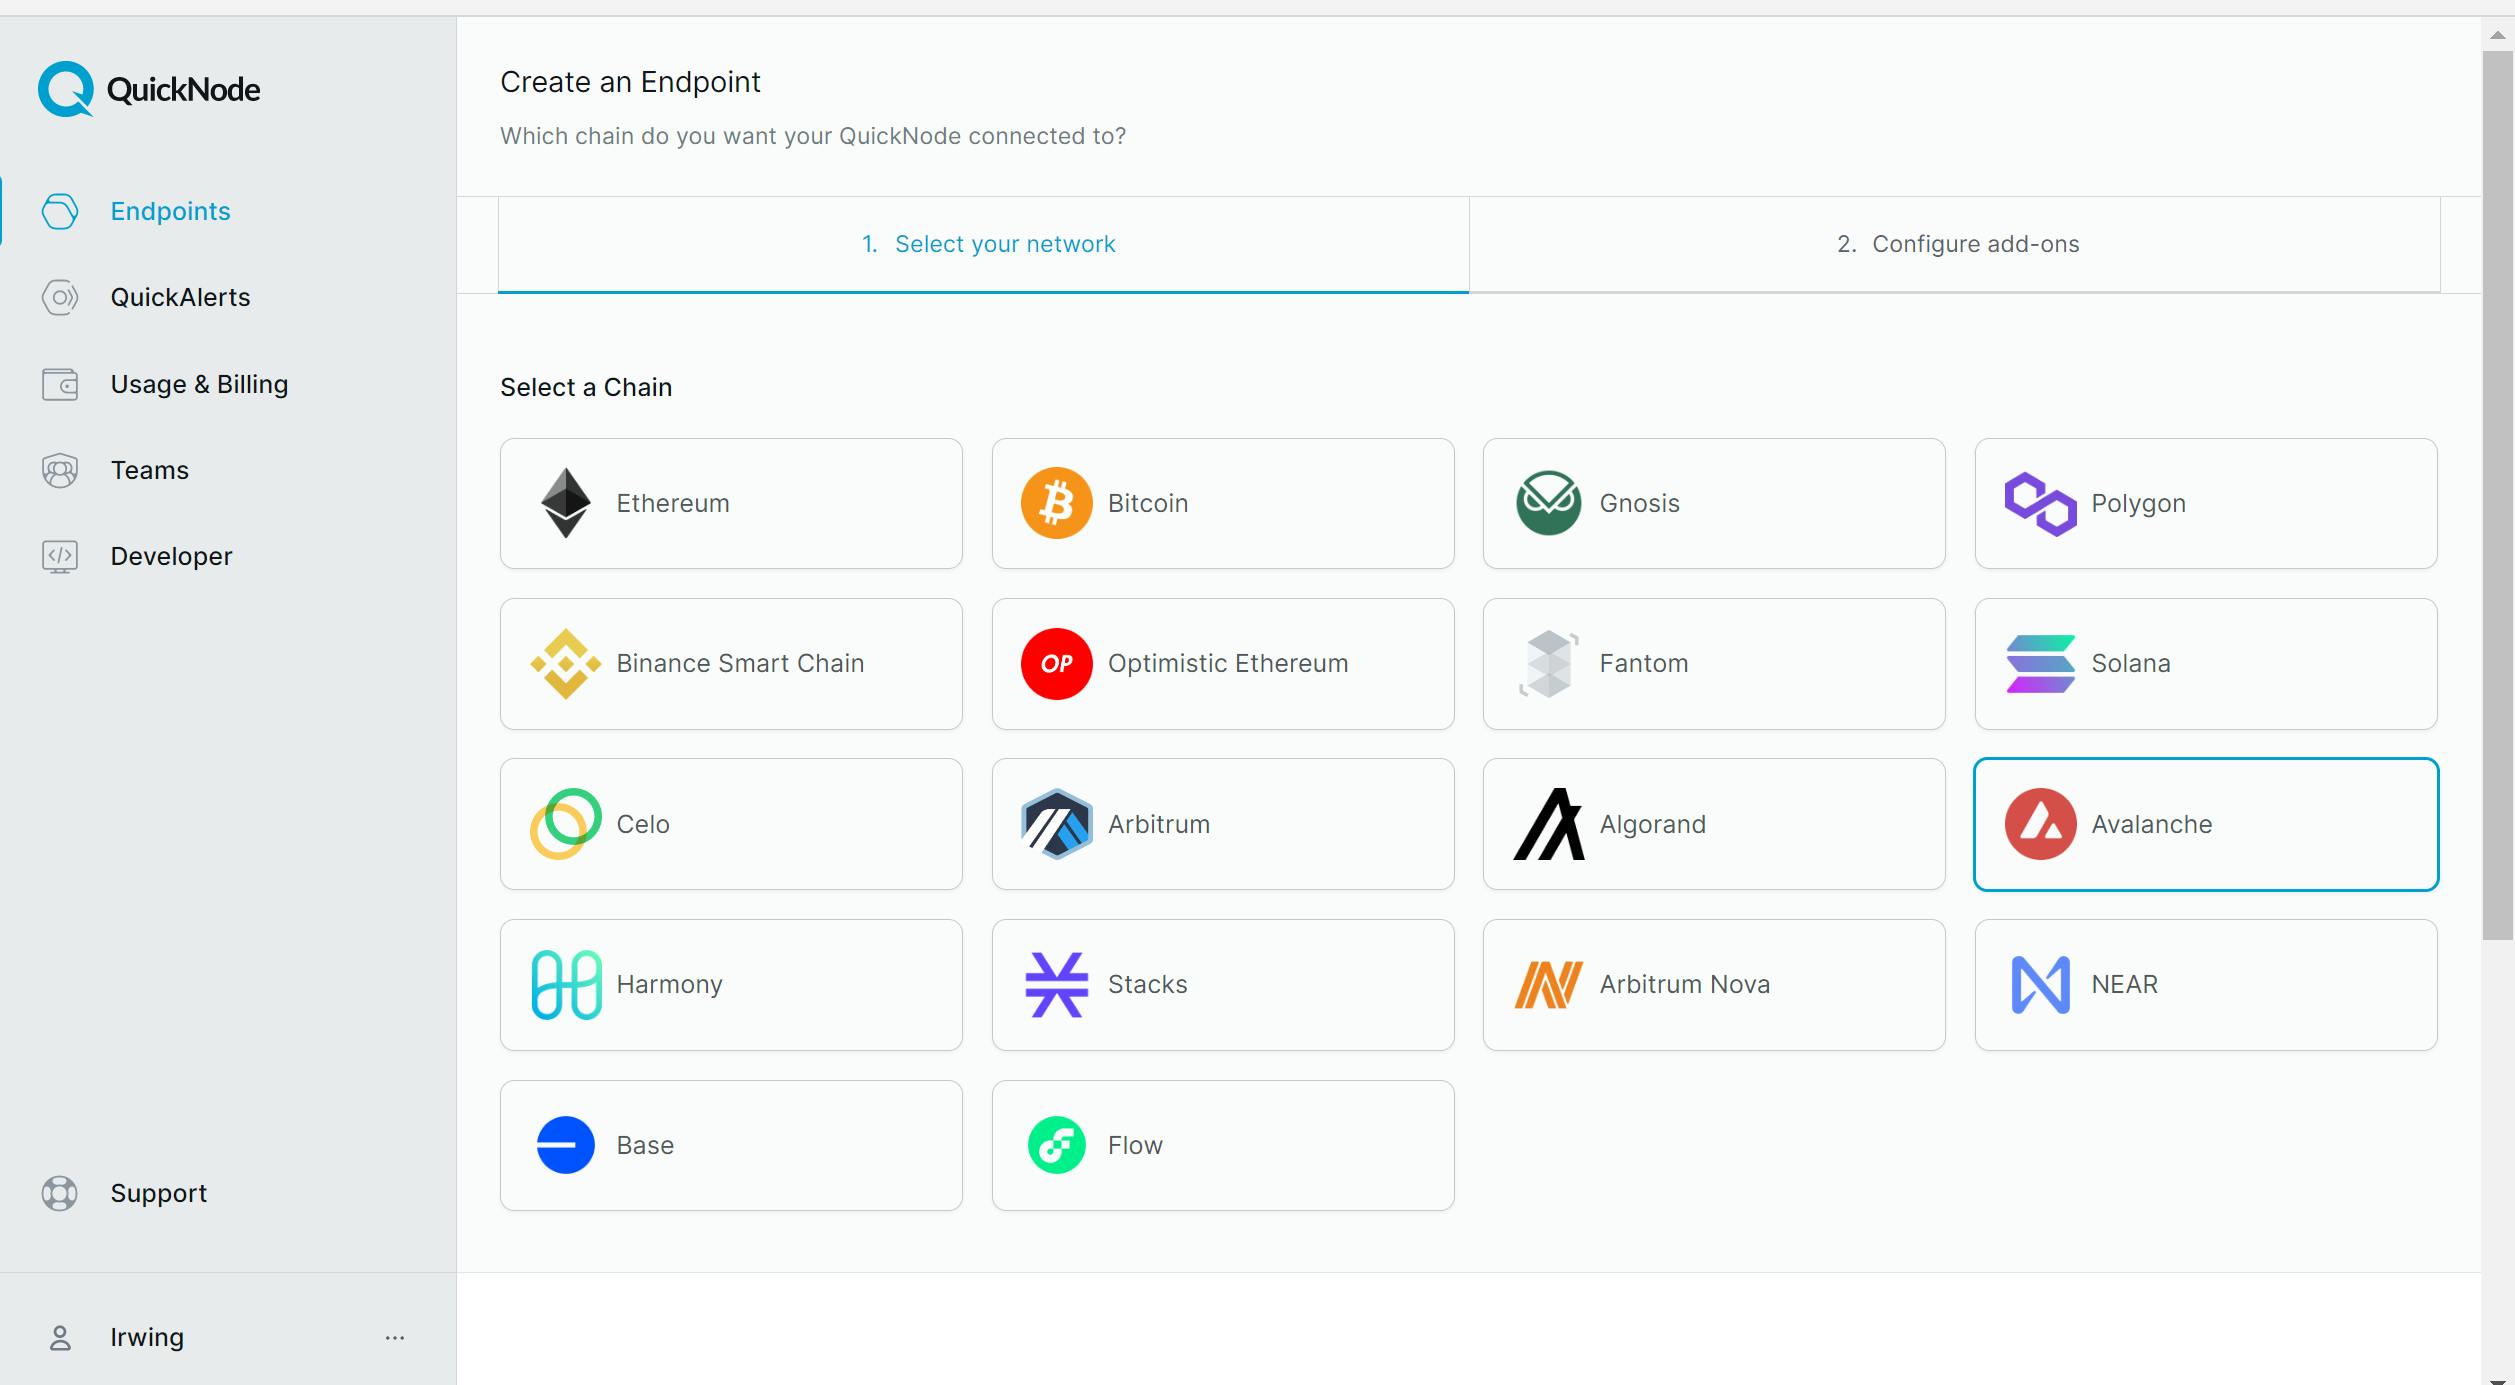
Task: Select the Bitcoin chain icon
Action: tap(1054, 501)
